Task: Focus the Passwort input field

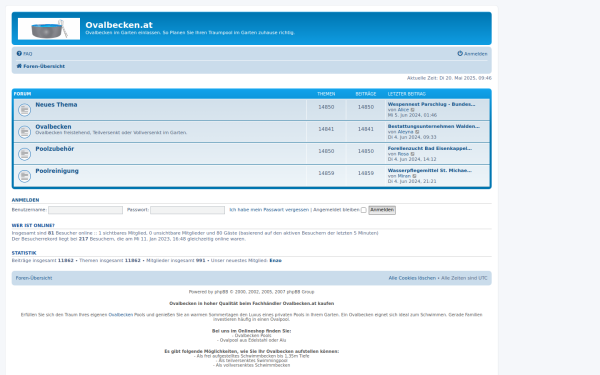Action: pyautogui.click(x=188, y=210)
